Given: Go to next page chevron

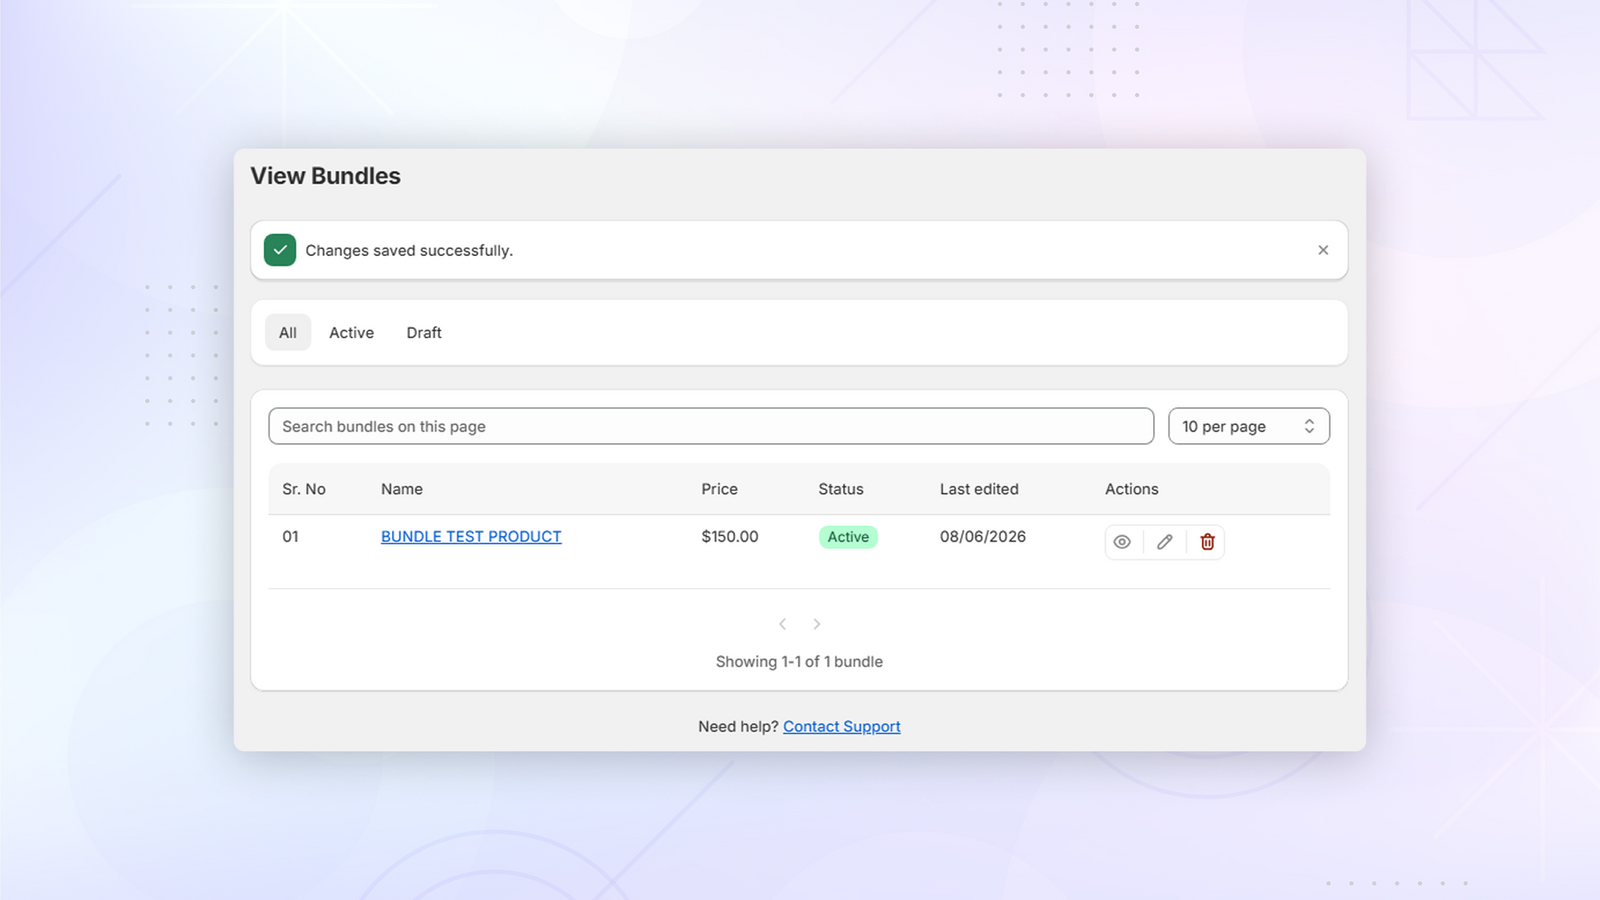Looking at the screenshot, I should (x=817, y=624).
